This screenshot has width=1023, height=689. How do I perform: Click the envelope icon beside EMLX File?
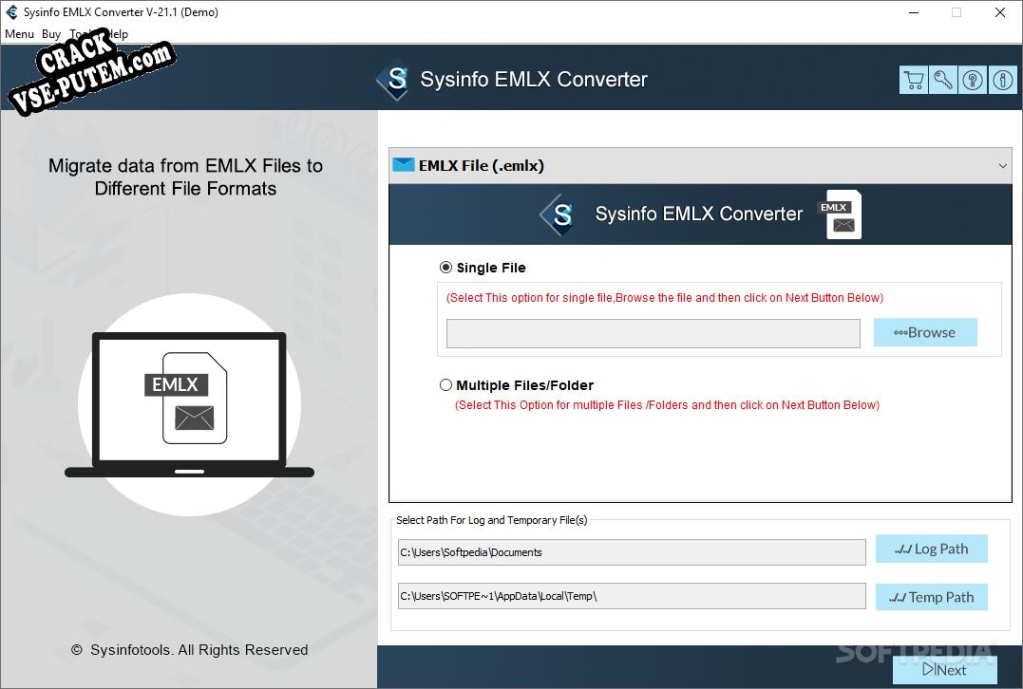[x=403, y=165]
